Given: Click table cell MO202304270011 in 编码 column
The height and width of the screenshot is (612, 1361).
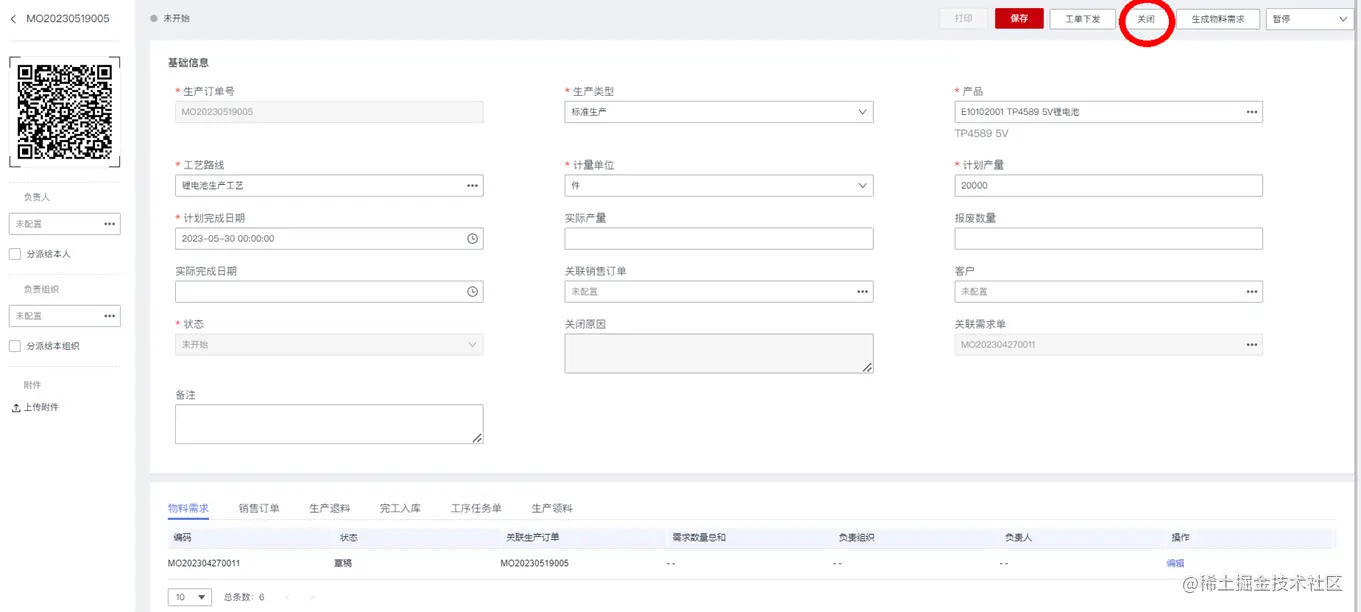Looking at the screenshot, I should pos(204,564).
